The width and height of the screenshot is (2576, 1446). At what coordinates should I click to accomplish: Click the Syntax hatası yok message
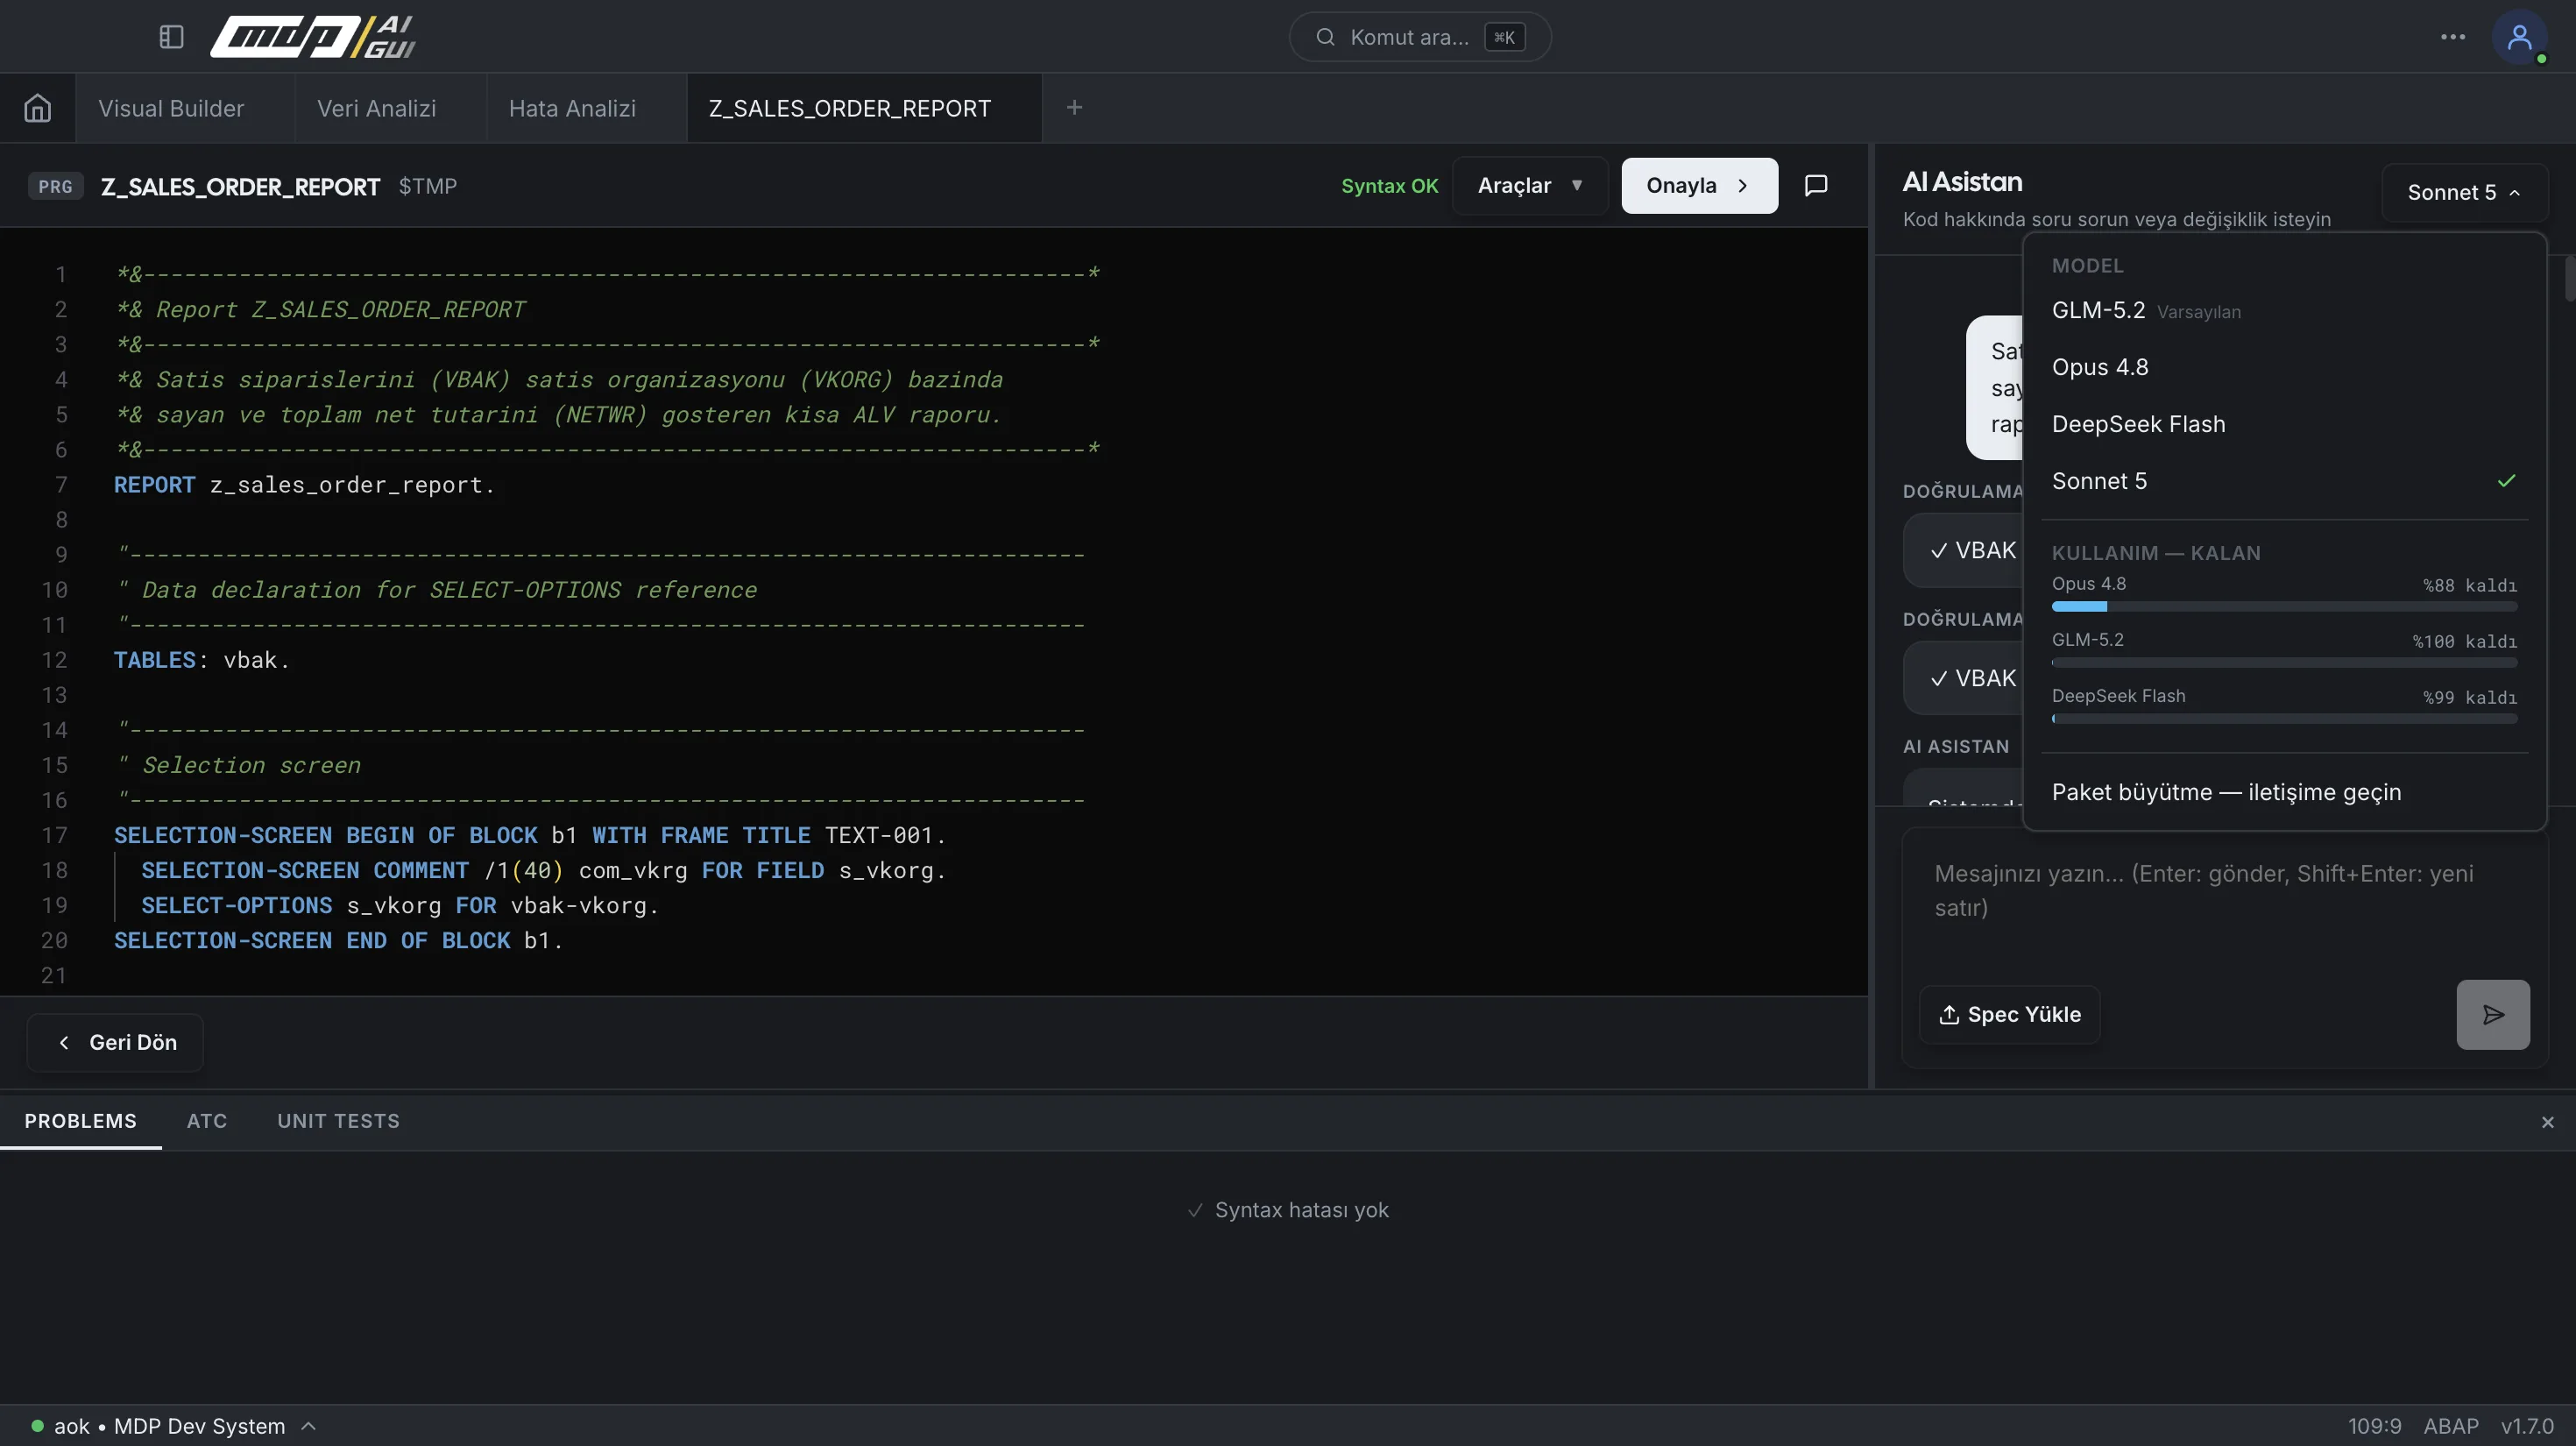click(1288, 1210)
